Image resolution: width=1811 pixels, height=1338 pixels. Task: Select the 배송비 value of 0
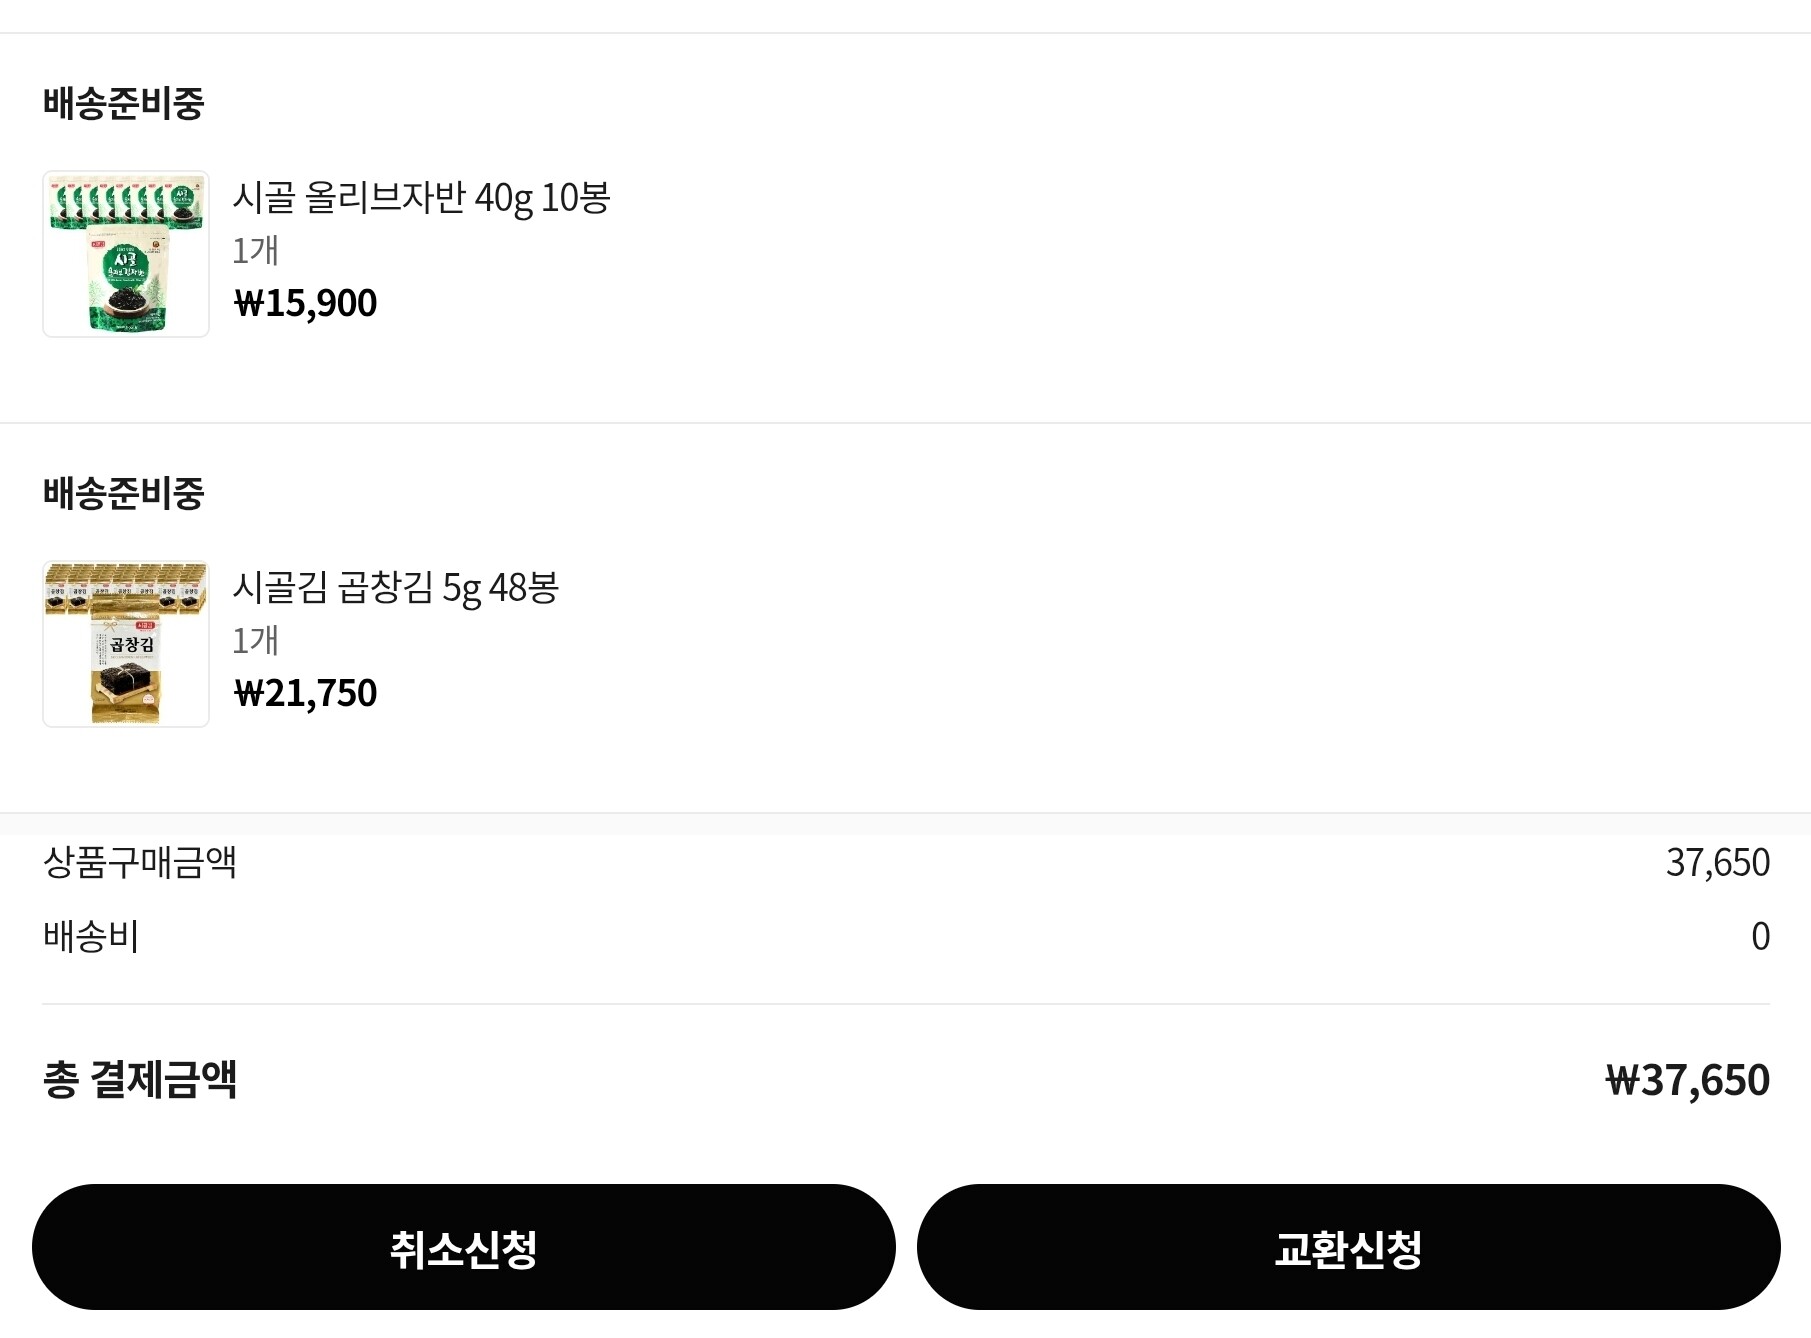(1760, 936)
